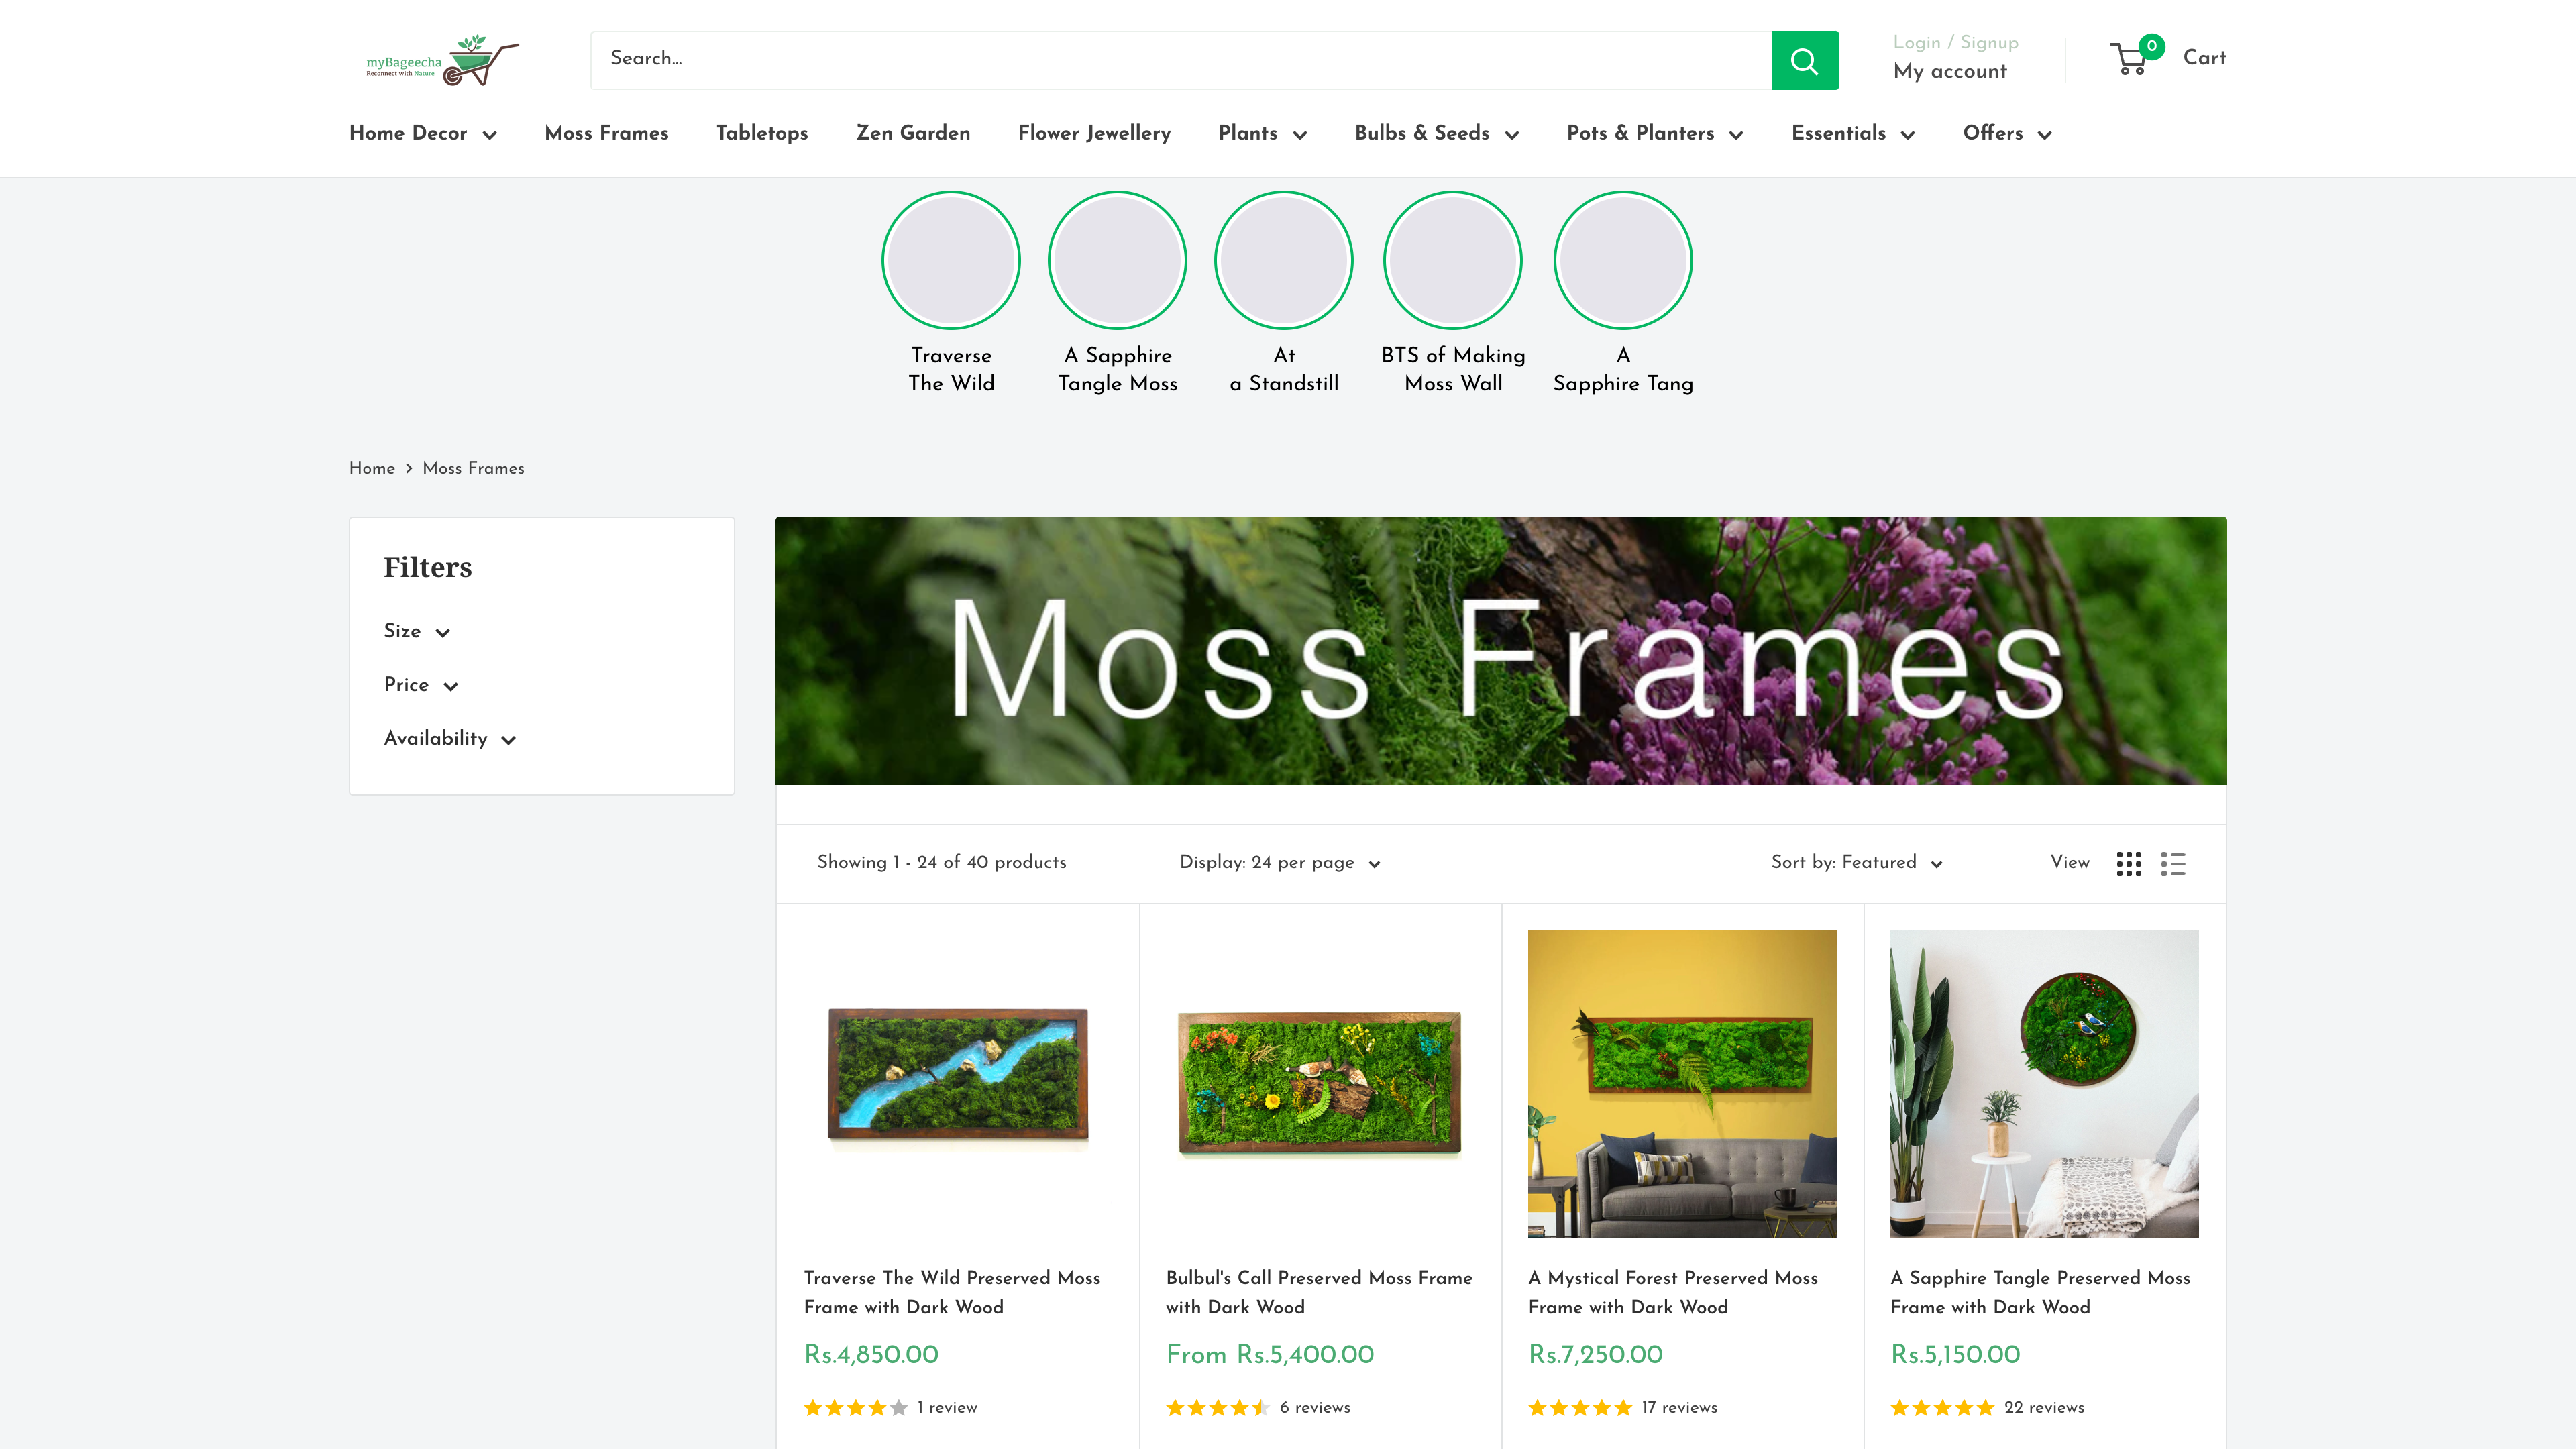Viewport: 2576px width, 1449px height.
Task: Change 'Display: 24 per page' setting
Action: click(x=1278, y=863)
